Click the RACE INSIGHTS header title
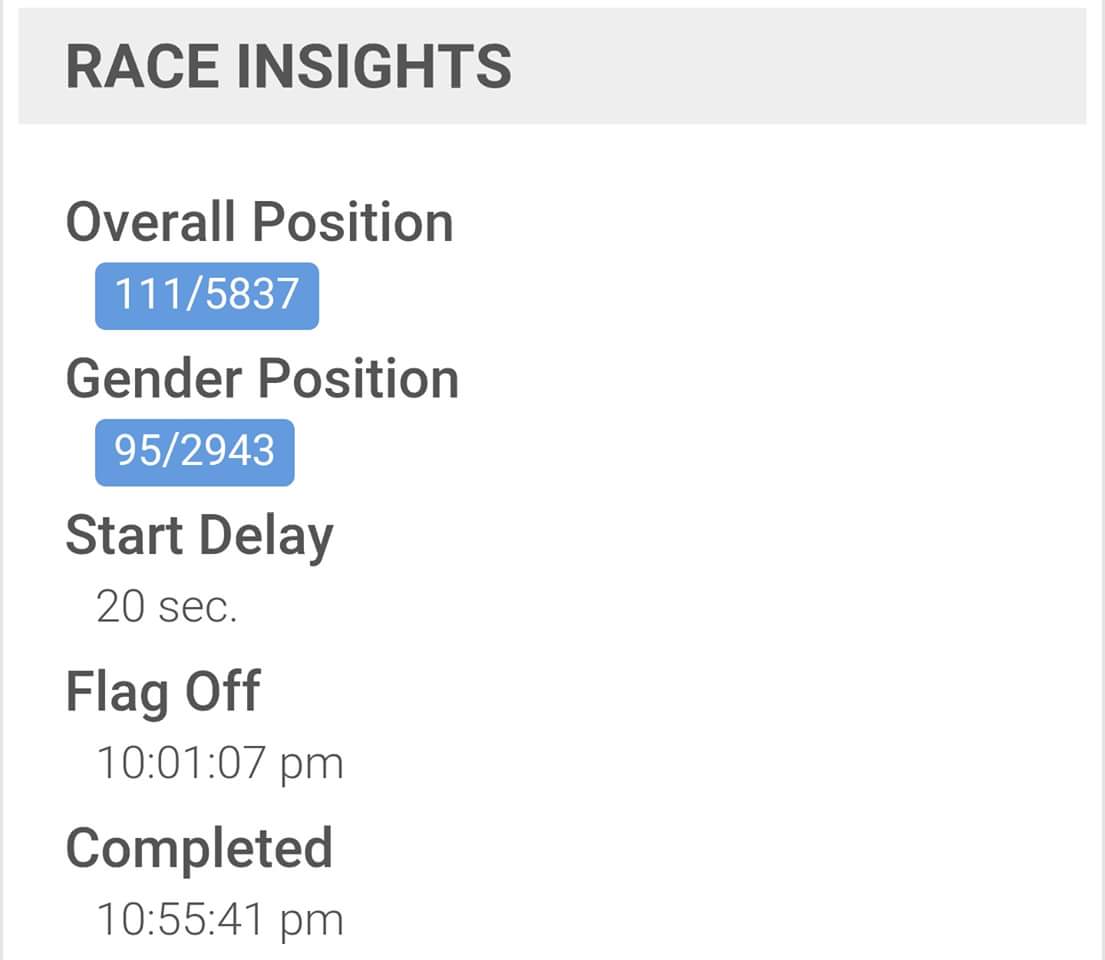Image resolution: width=1105 pixels, height=960 pixels. click(288, 66)
